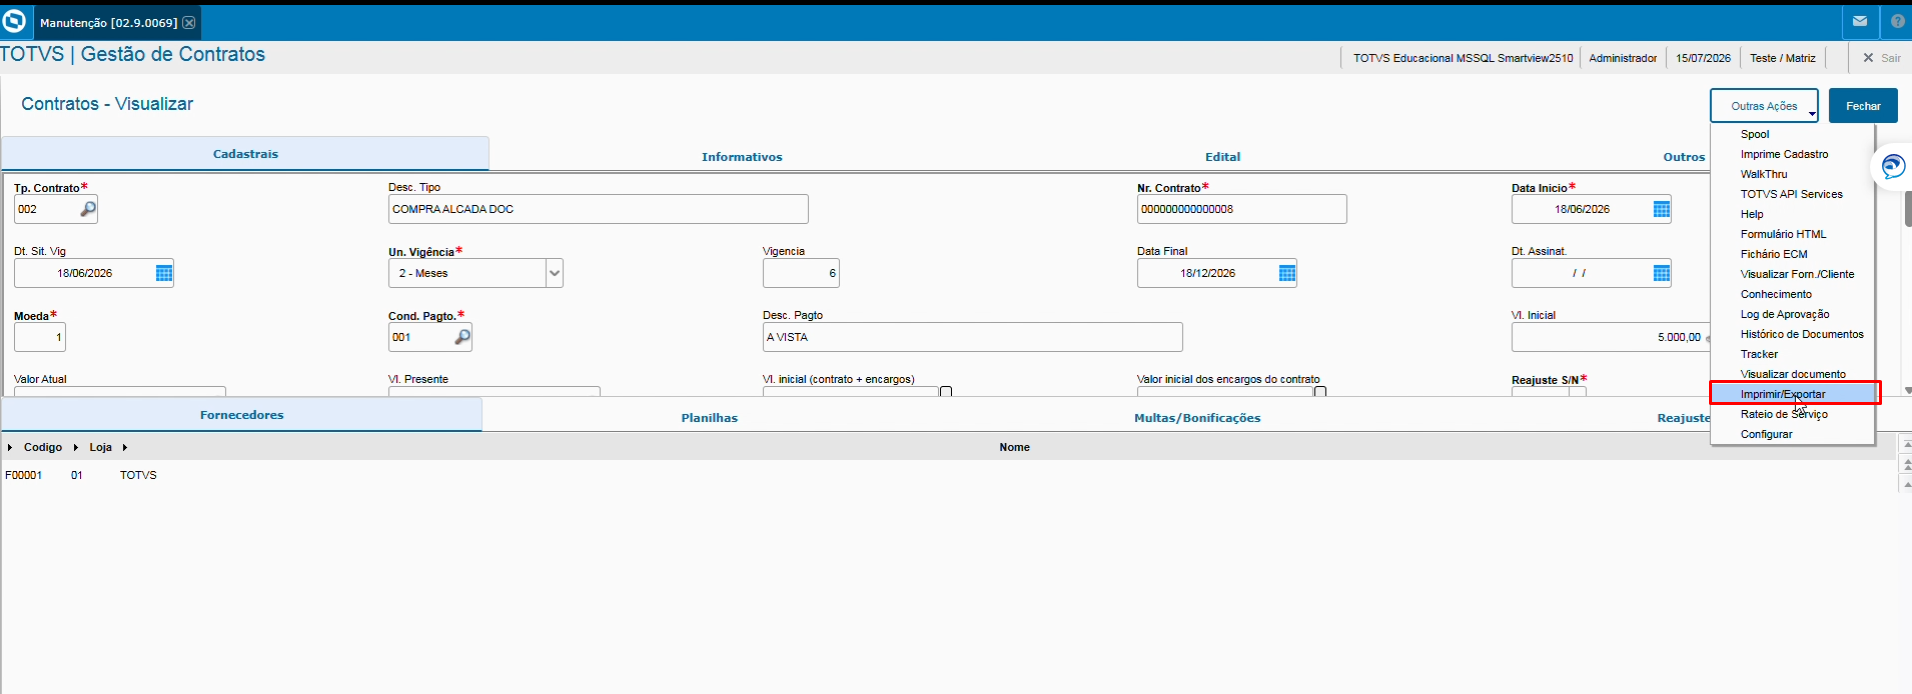Image resolution: width=1912 pixels, height=694 pixels.
Task: Open the Multas/Bonificações tab
Action: 1197,418
